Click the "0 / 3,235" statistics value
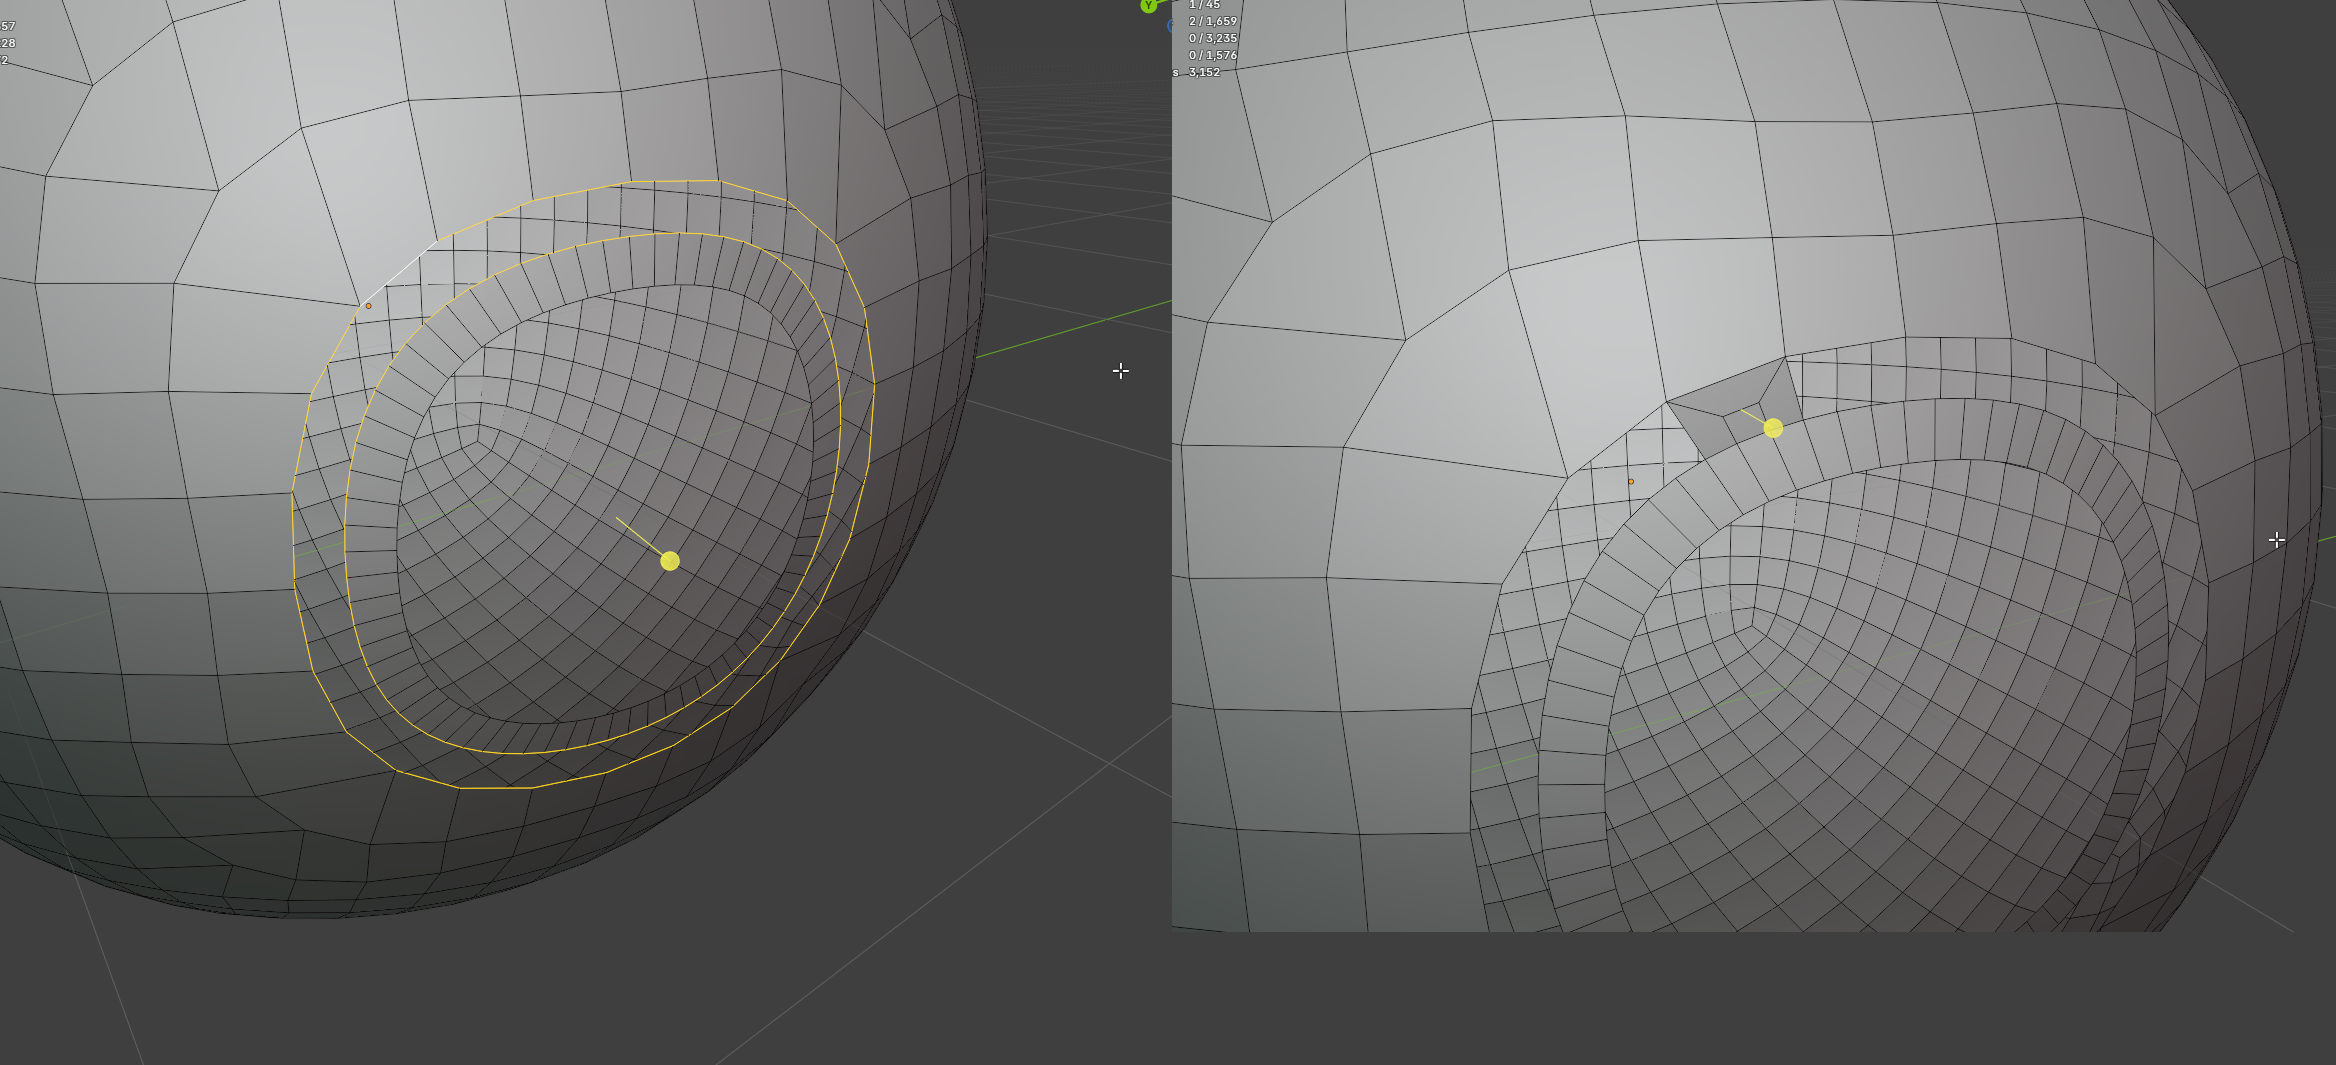The image size is (2336, 1065). coord(1213,38)
